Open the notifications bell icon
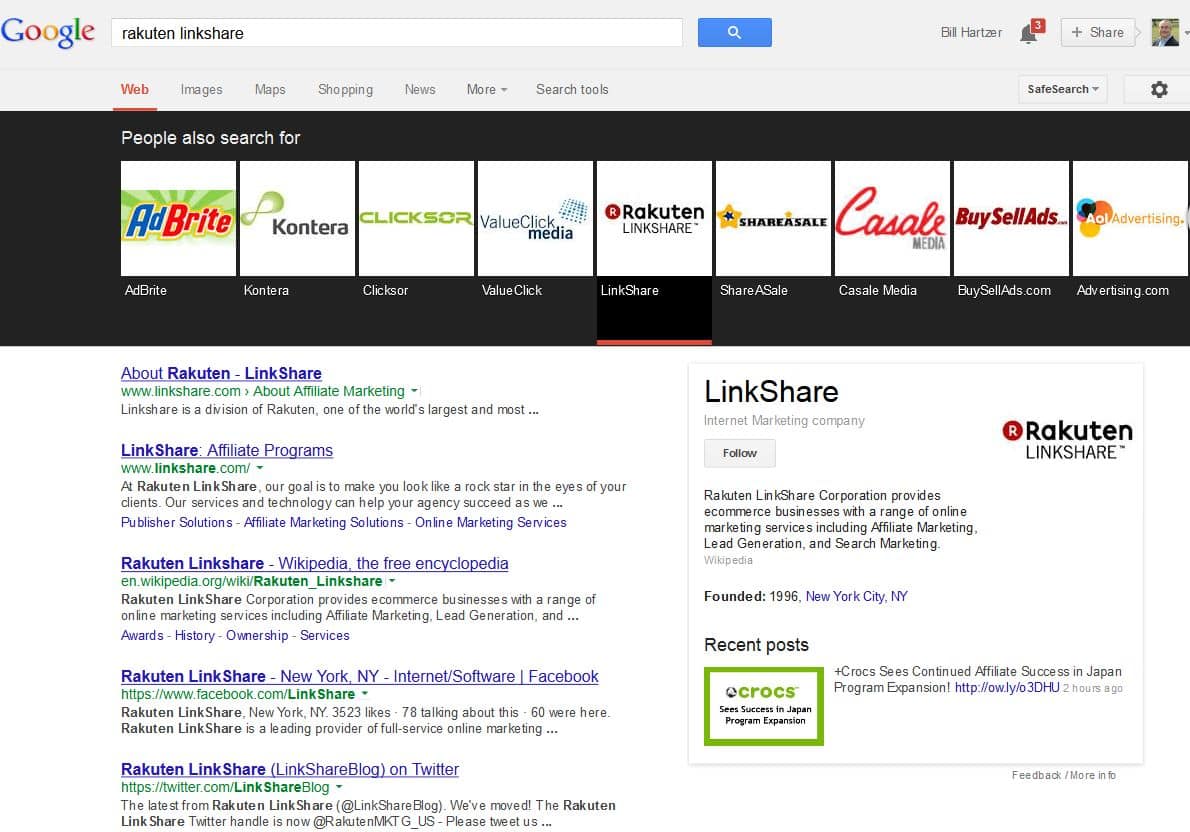The image size is (1190, 832). [x=1029, y=33]
